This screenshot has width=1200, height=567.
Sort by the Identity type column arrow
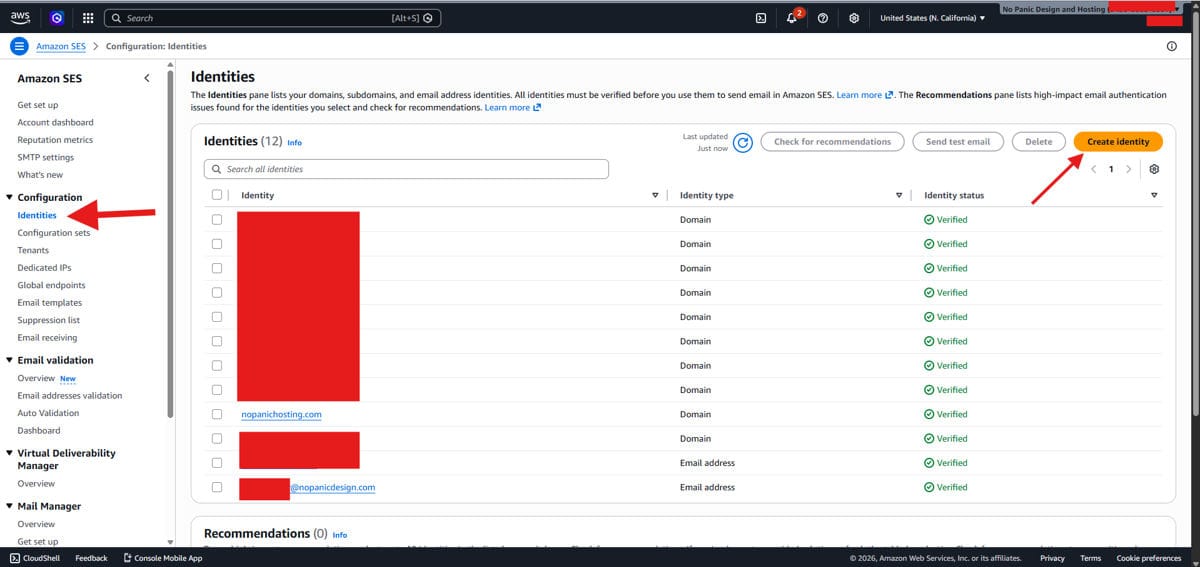pyautogui.click(x=899, y=195)
